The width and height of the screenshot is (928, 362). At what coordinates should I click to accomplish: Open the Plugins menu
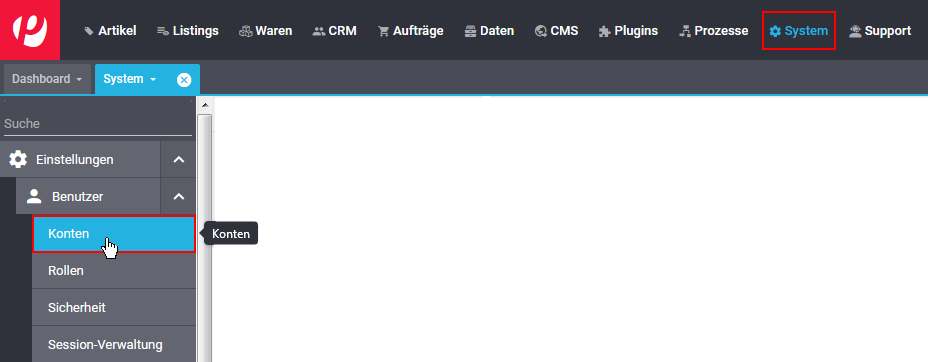[628, 31]
